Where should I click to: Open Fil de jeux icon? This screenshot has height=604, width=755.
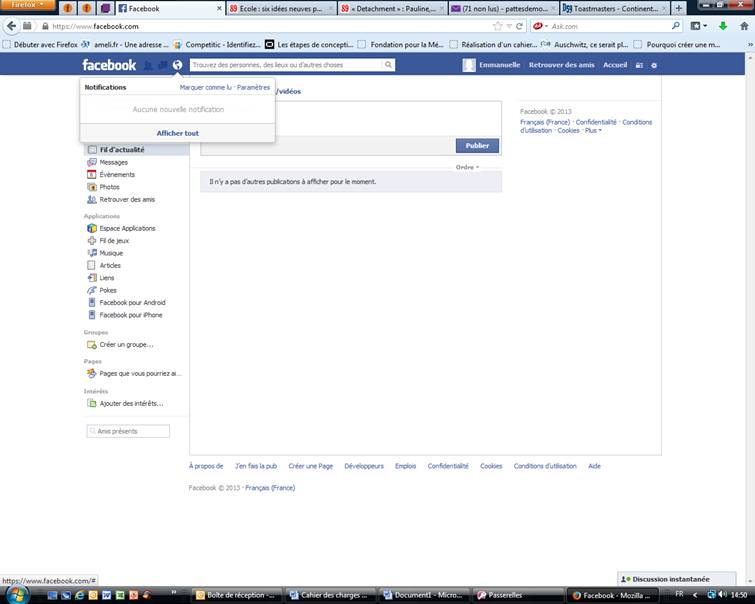click(x=91, y=240)
